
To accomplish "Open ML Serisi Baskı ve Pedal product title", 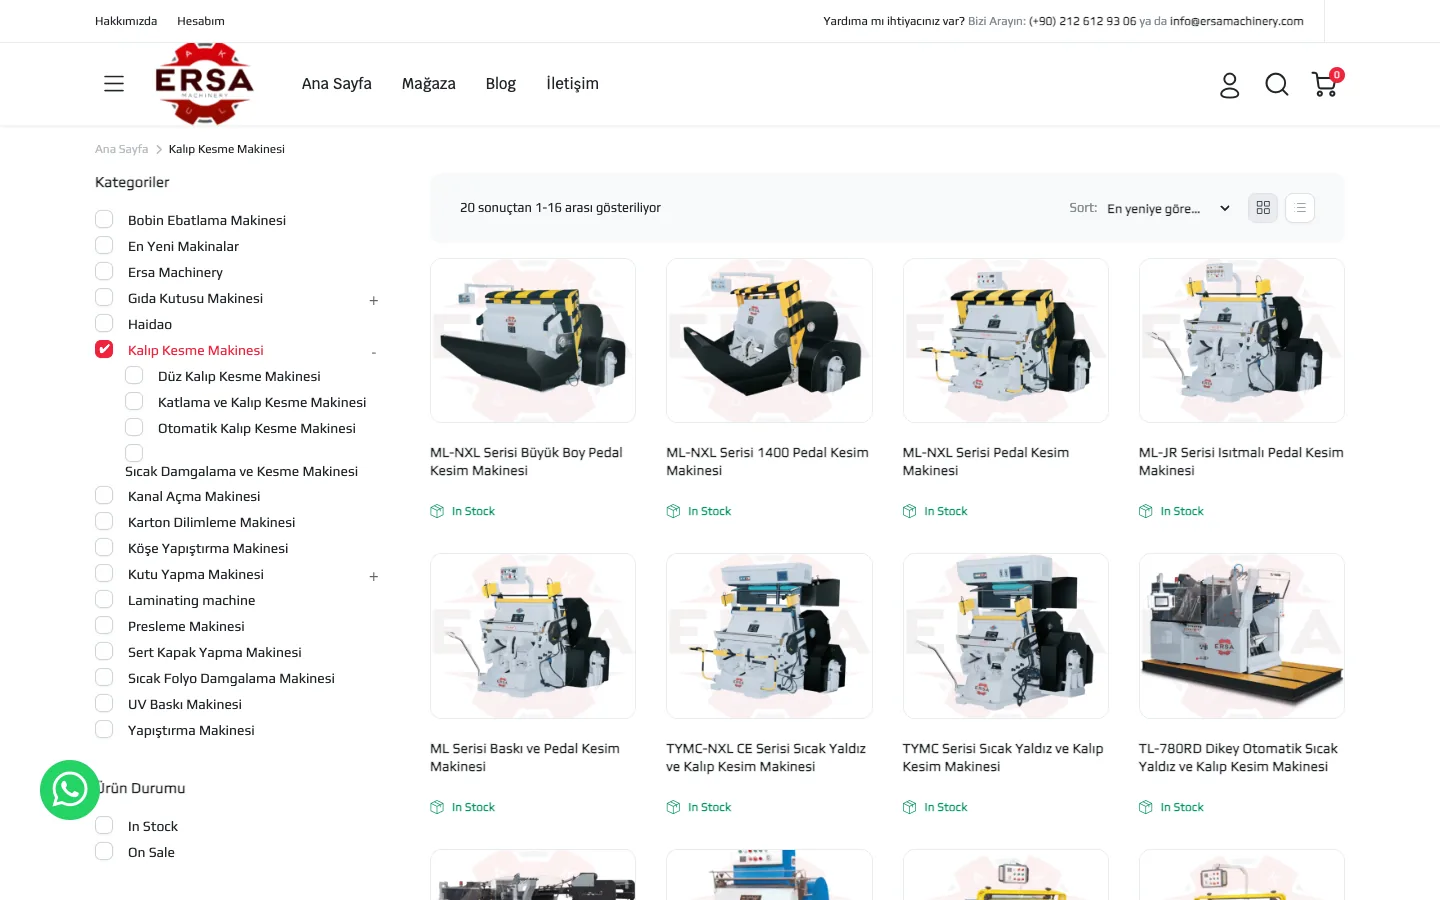I will [x=525, y=757].
